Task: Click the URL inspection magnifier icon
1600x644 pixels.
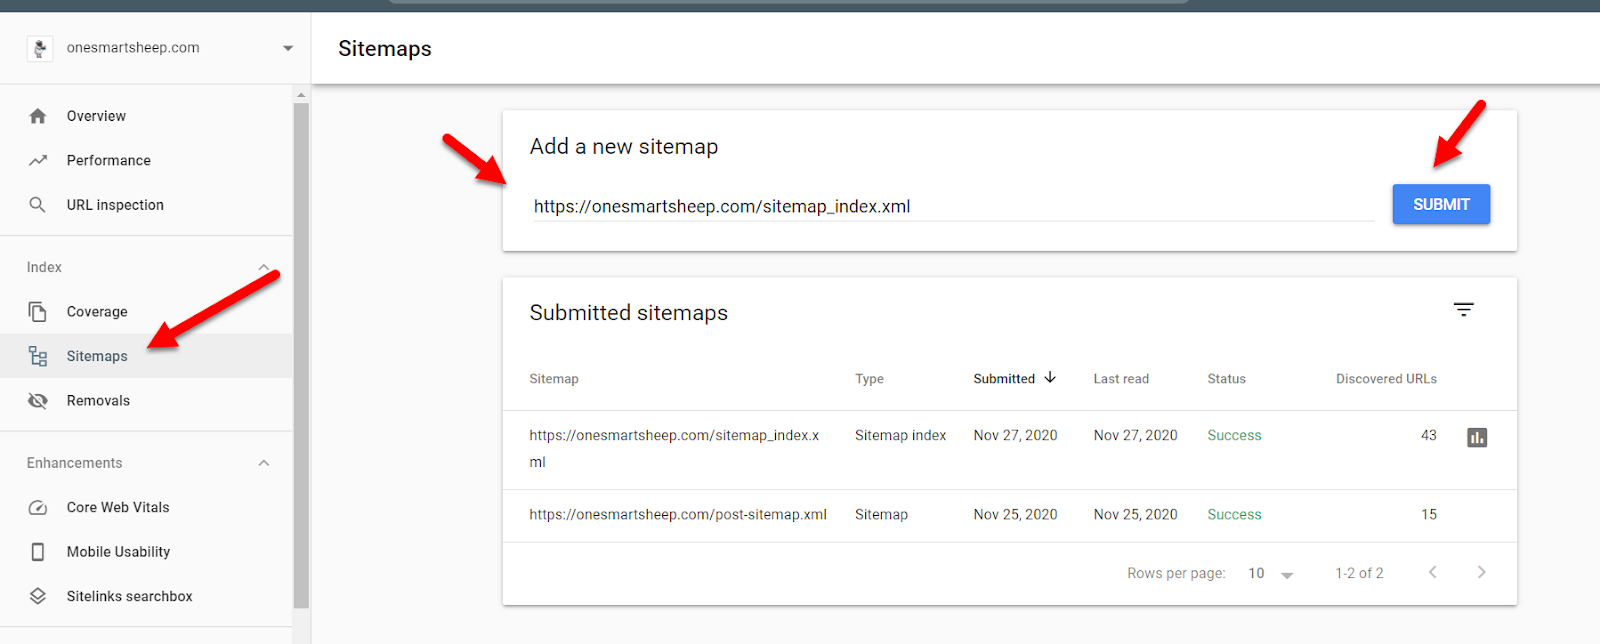Action: click(38, 205)
